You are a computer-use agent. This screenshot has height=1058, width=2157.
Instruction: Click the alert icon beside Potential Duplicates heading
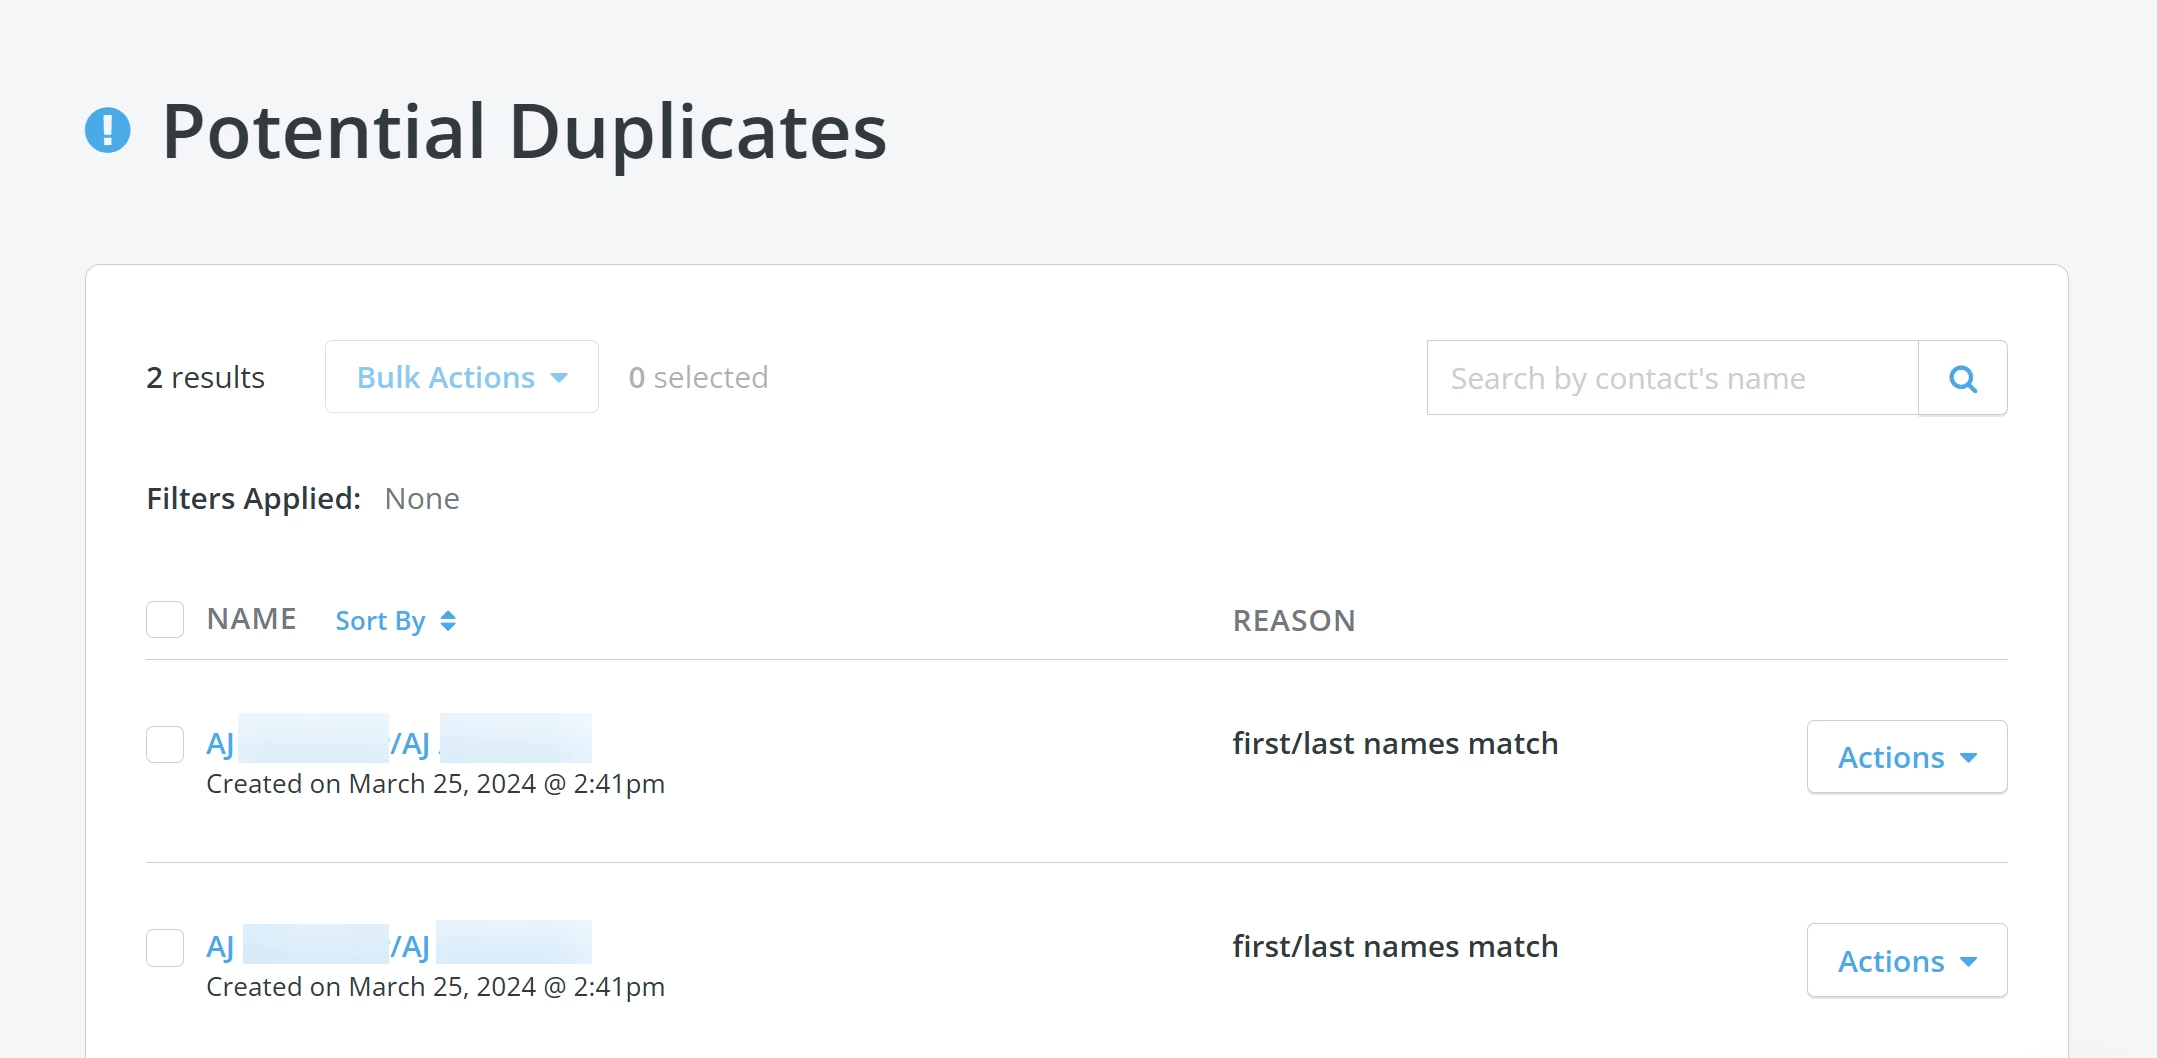tap(107, 129)
